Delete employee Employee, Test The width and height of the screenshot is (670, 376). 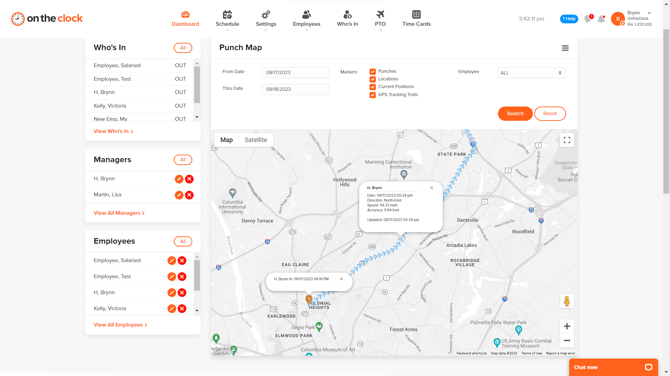(182, 276)
